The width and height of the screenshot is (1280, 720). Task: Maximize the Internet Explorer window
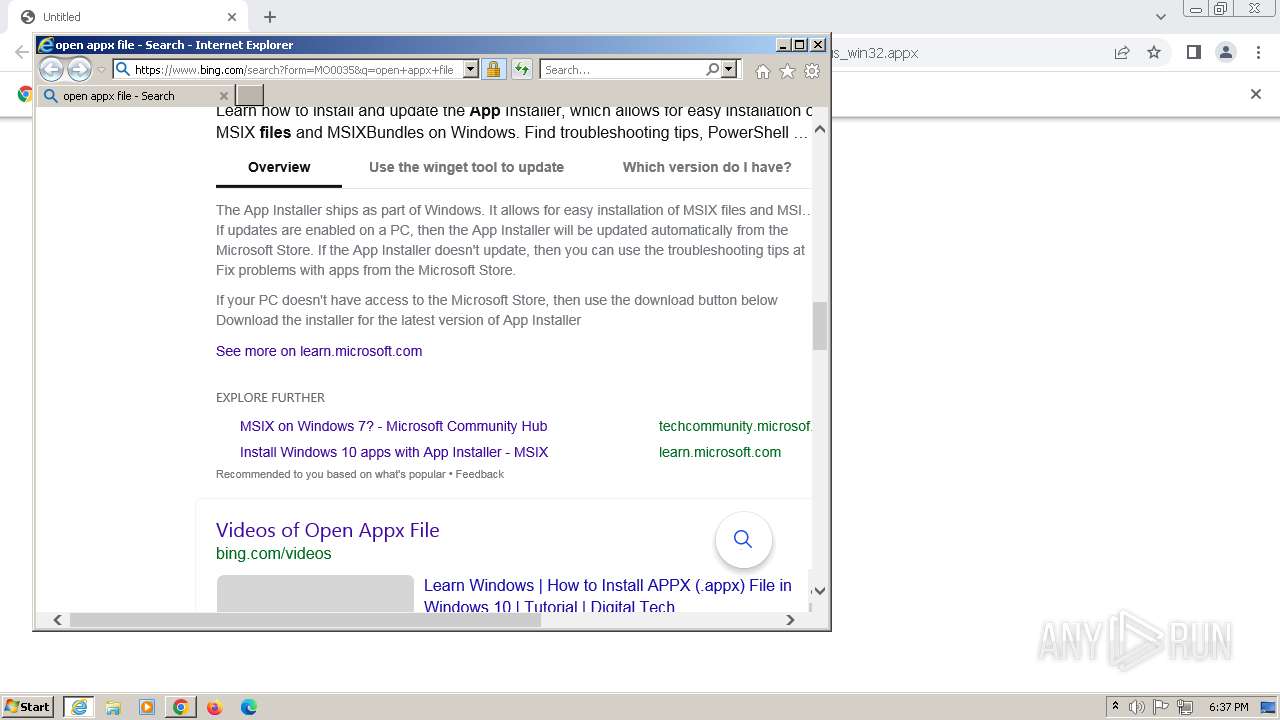(x=799, y=45)
